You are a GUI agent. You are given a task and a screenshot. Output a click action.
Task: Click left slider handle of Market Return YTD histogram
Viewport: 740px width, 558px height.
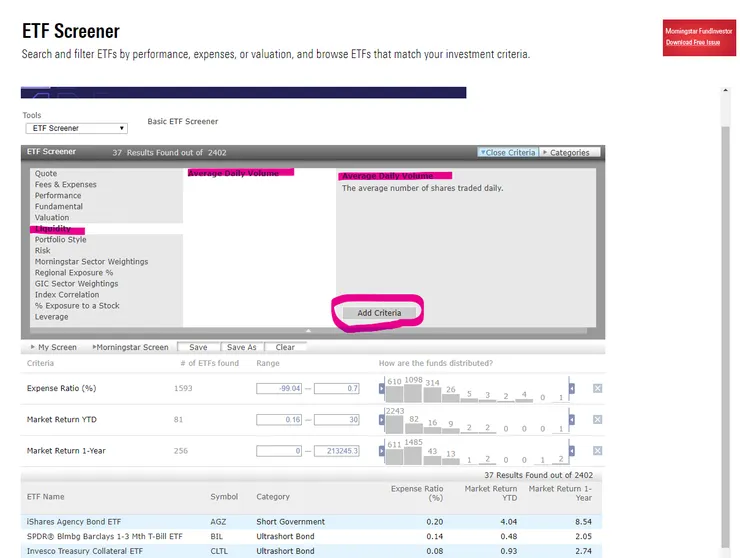coord(382,420)
